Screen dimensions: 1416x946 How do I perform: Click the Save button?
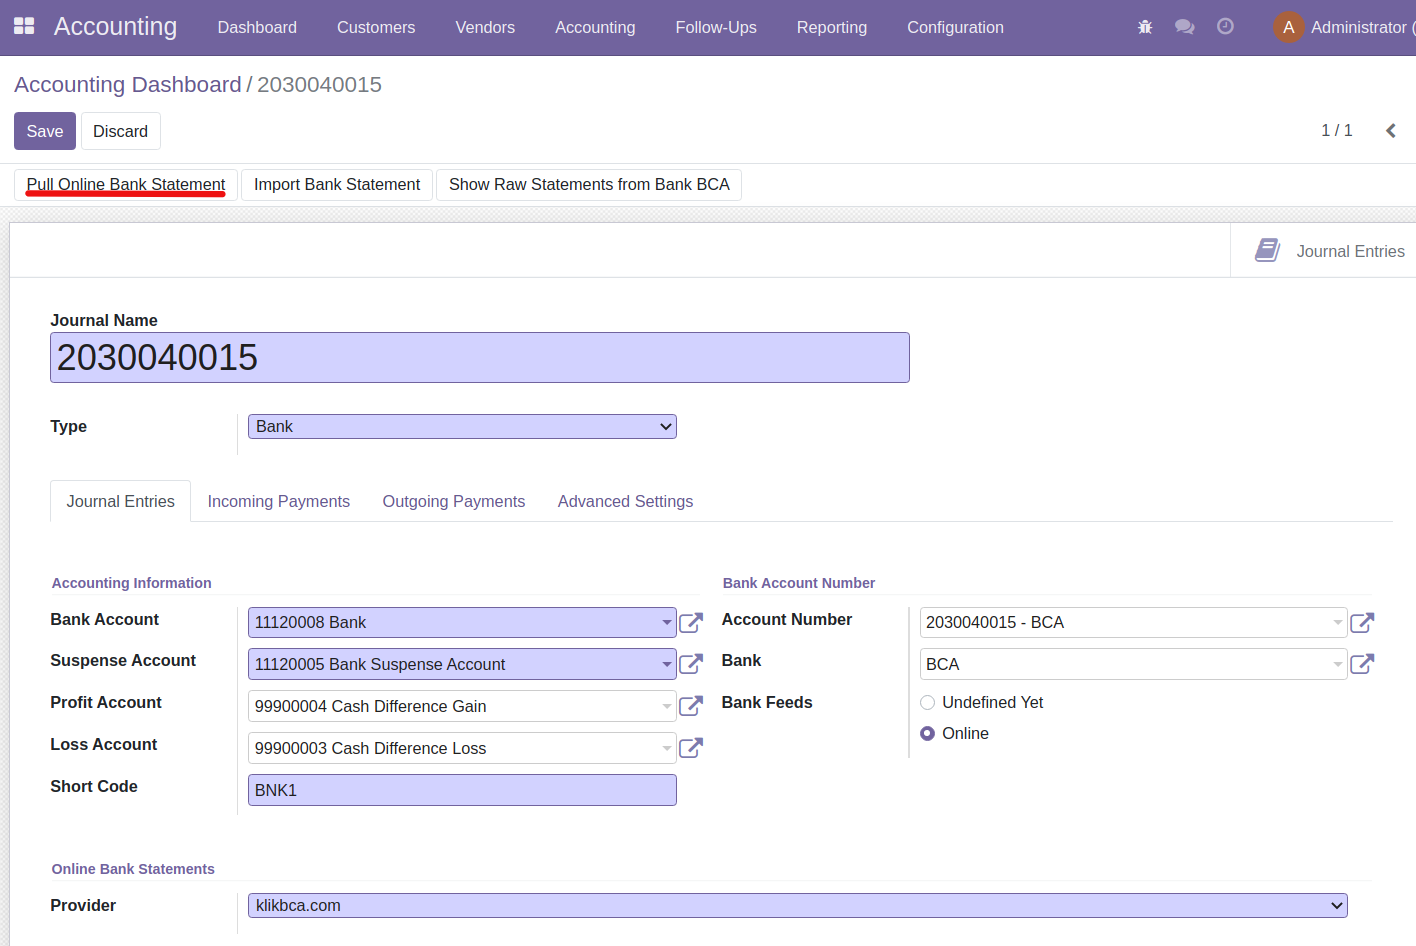click(45, 131)
